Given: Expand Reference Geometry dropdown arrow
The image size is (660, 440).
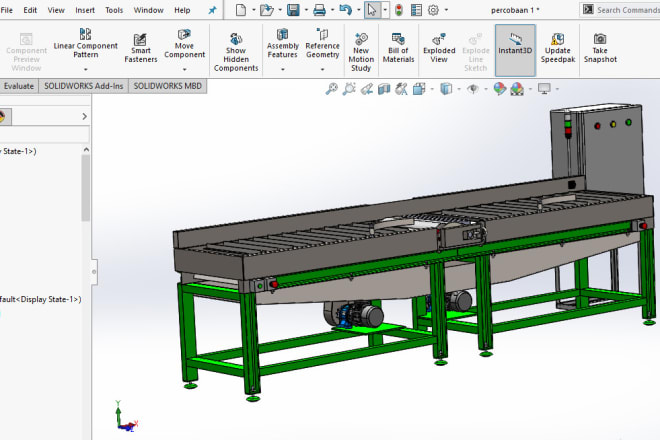Looking at the screenshot, I should 322,69.
